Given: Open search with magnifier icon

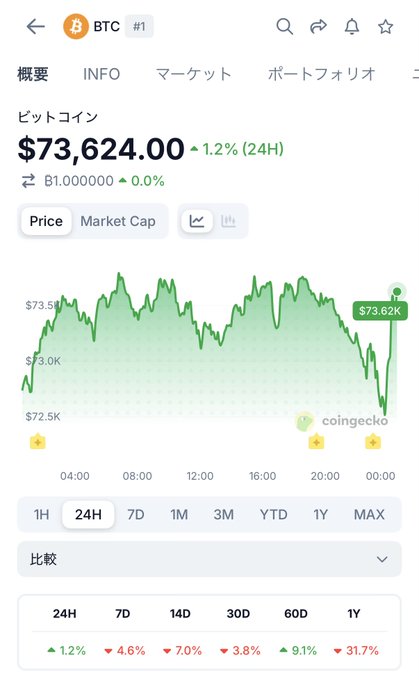Looking at the screenshot, I should click(285, 26).
